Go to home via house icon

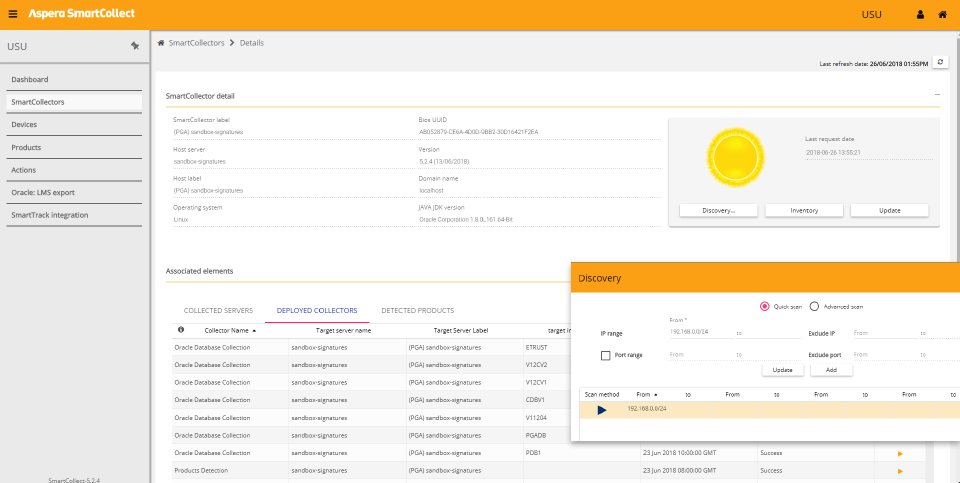pos(942,15)
